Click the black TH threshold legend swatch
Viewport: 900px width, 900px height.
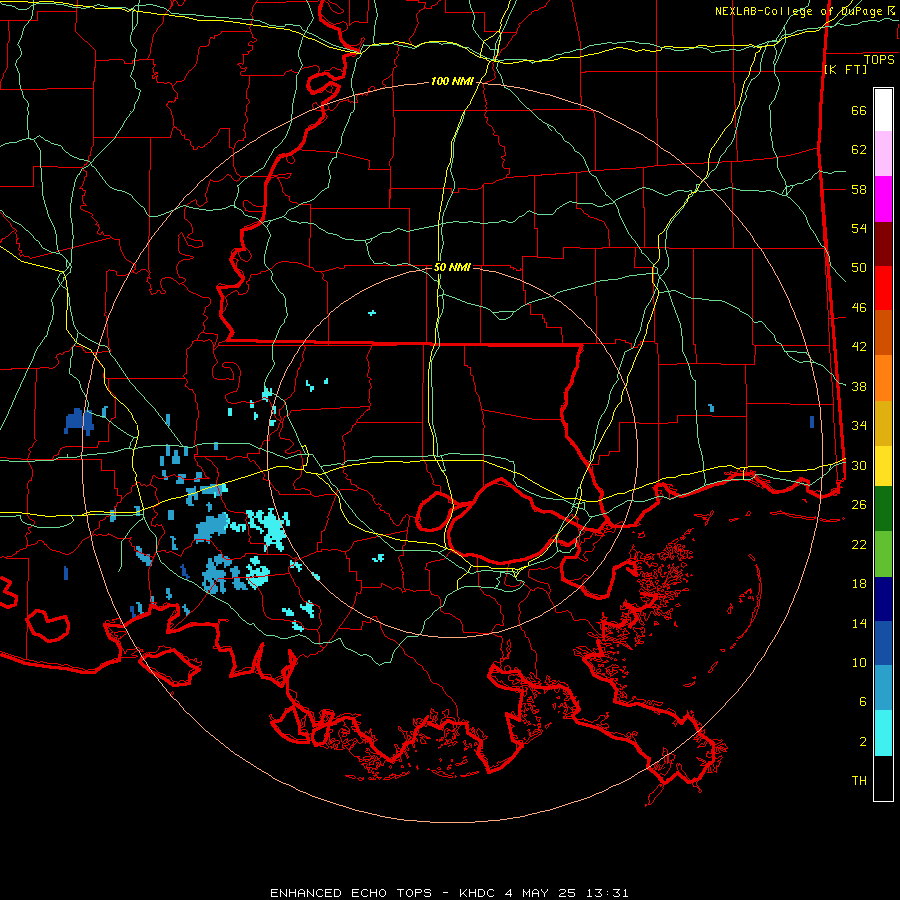coord(883,778)
